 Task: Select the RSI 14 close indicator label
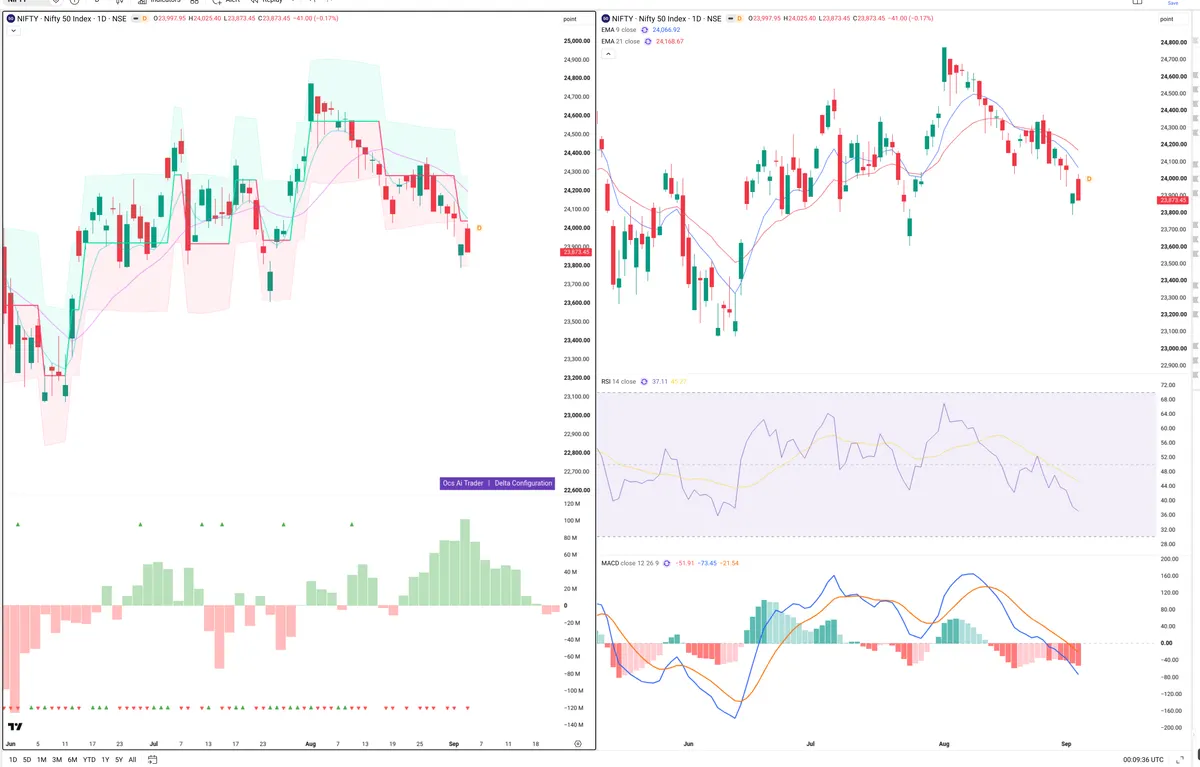click(x=618, y=381)
